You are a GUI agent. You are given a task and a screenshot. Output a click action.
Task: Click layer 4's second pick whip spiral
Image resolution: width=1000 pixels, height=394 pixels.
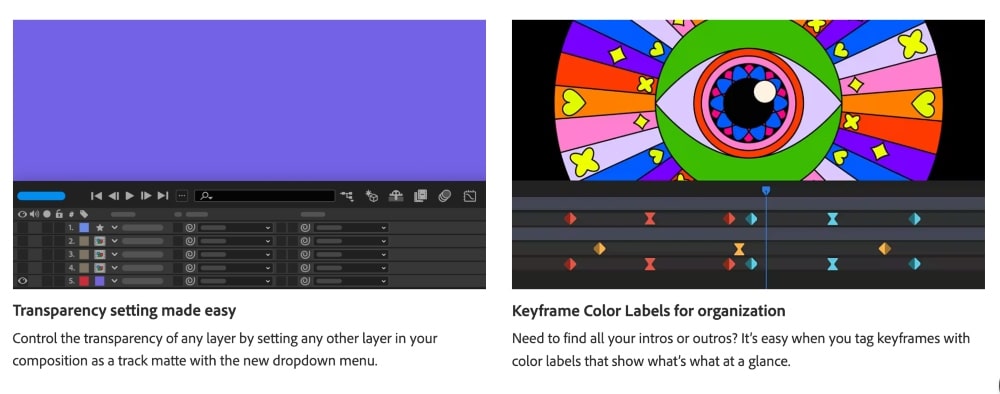point(305,268)
